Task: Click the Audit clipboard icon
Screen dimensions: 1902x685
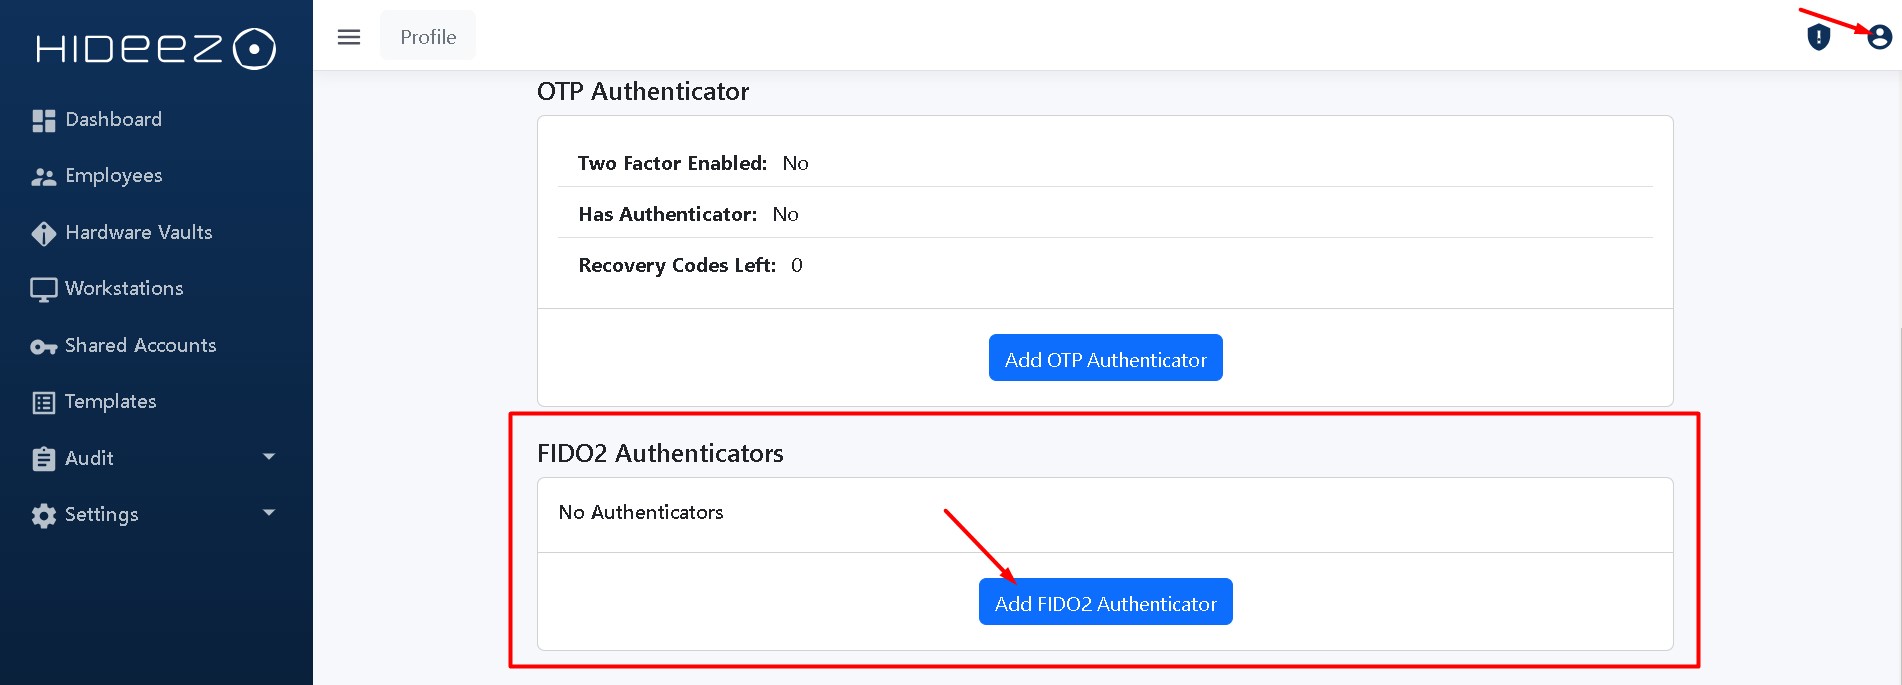Action: click(43, 459)
